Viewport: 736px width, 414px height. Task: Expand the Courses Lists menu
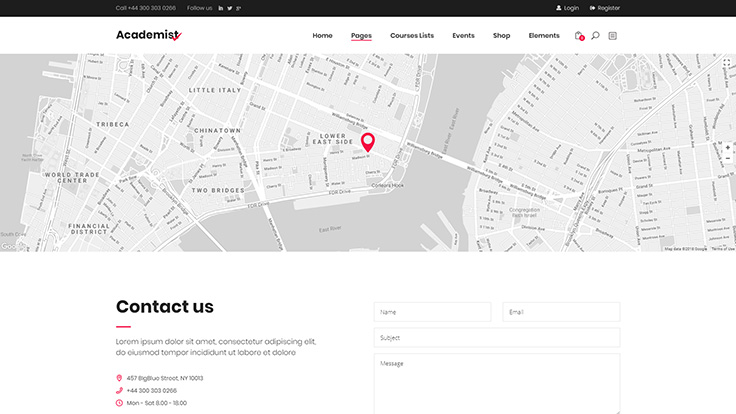(x=412, y=36)
